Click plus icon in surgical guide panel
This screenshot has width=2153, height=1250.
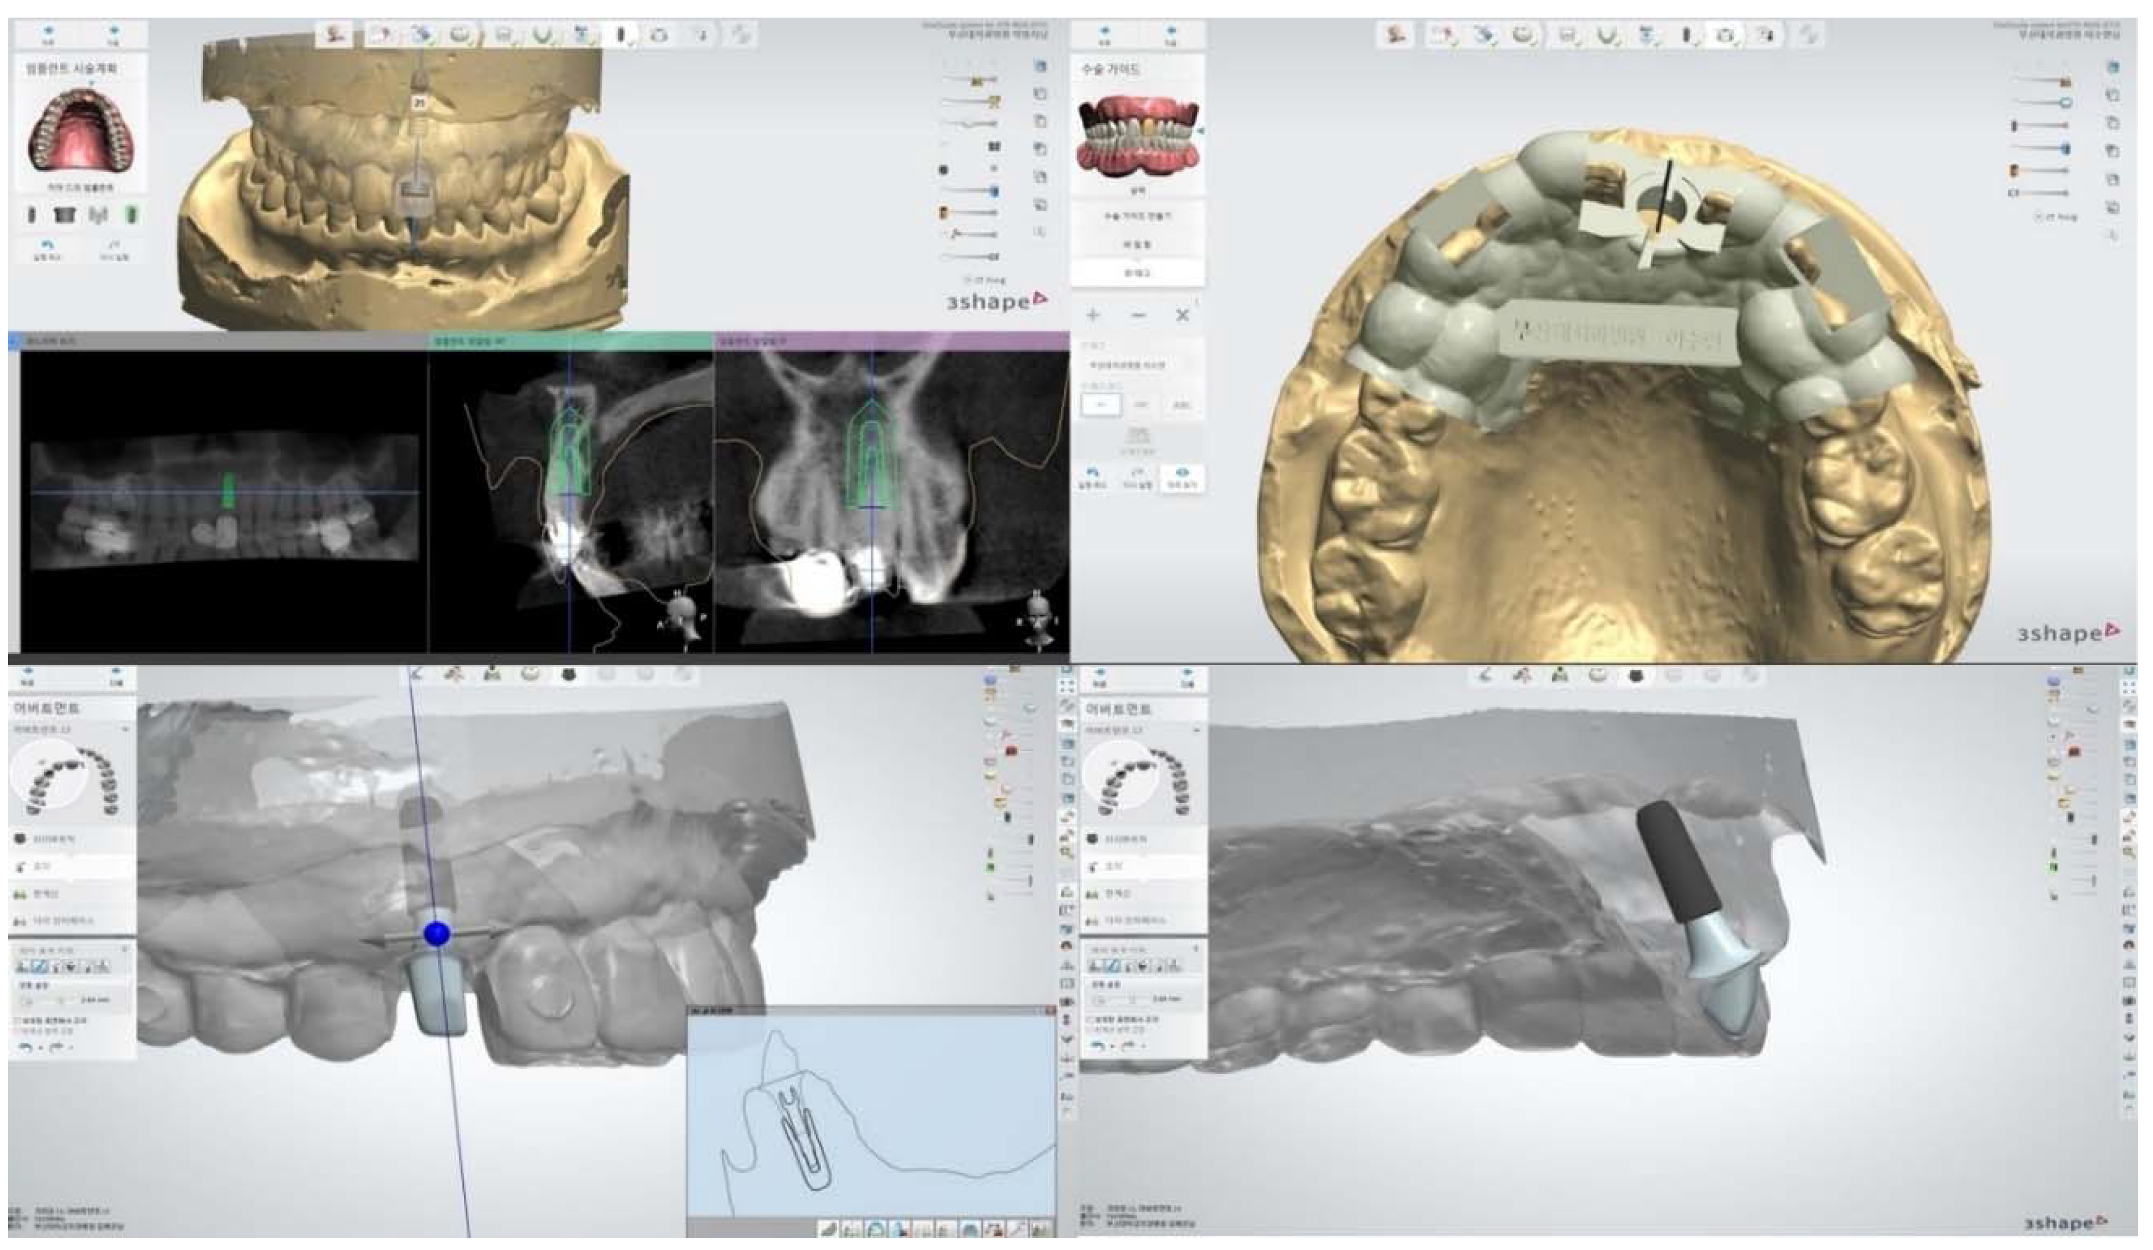point(1093,315)
